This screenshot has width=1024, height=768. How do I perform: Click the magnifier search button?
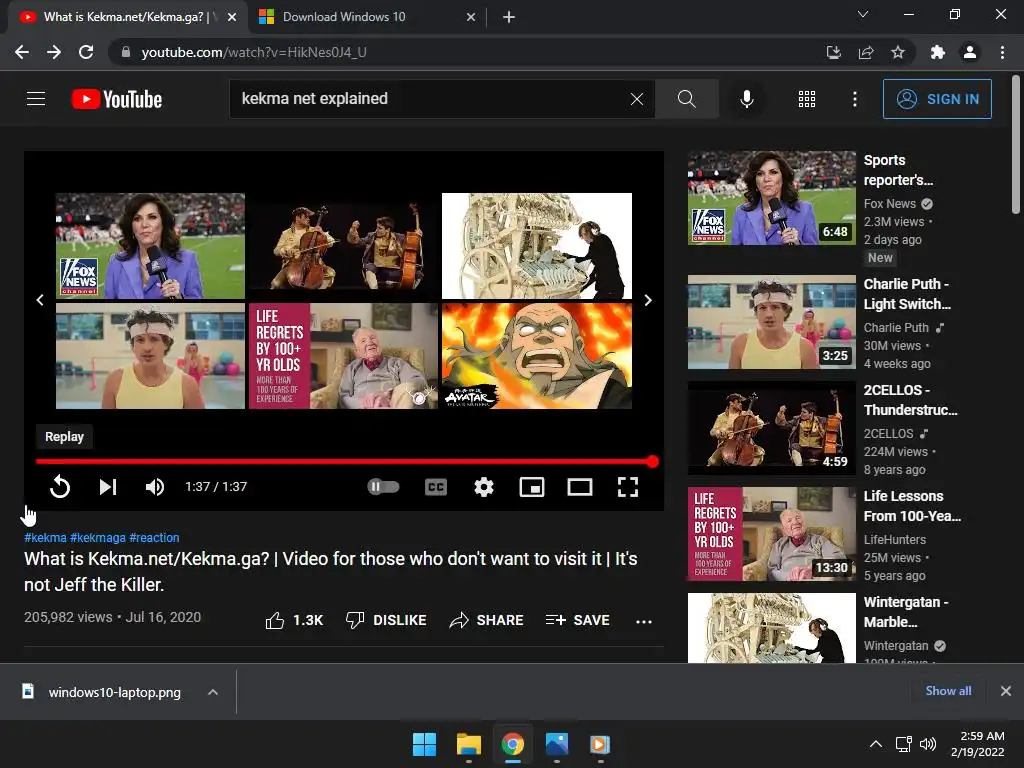pyautogui.click(x=686, y=99)
